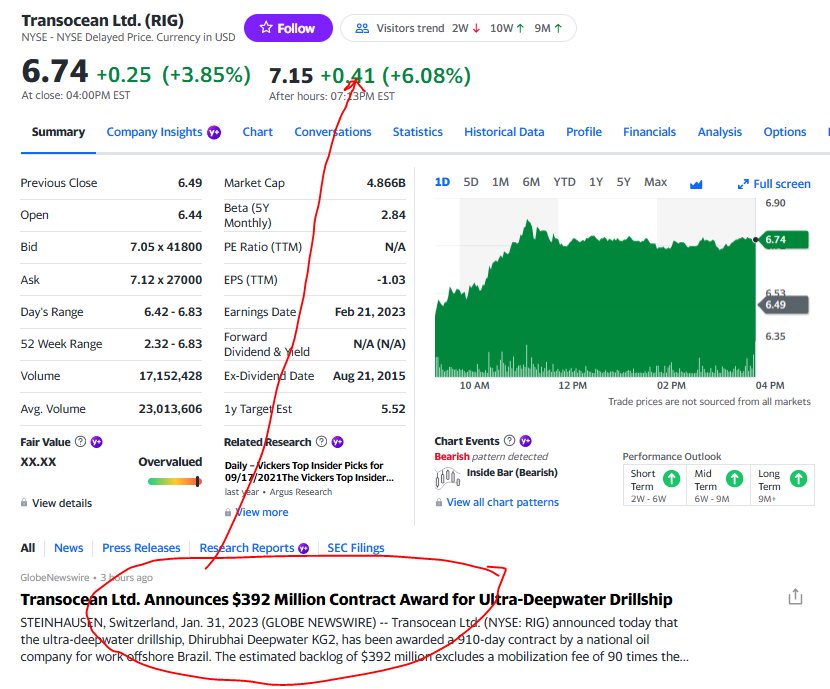Click the 9M up arrow trend indicator
Viewport: 830px width, 689px height.
558,29
